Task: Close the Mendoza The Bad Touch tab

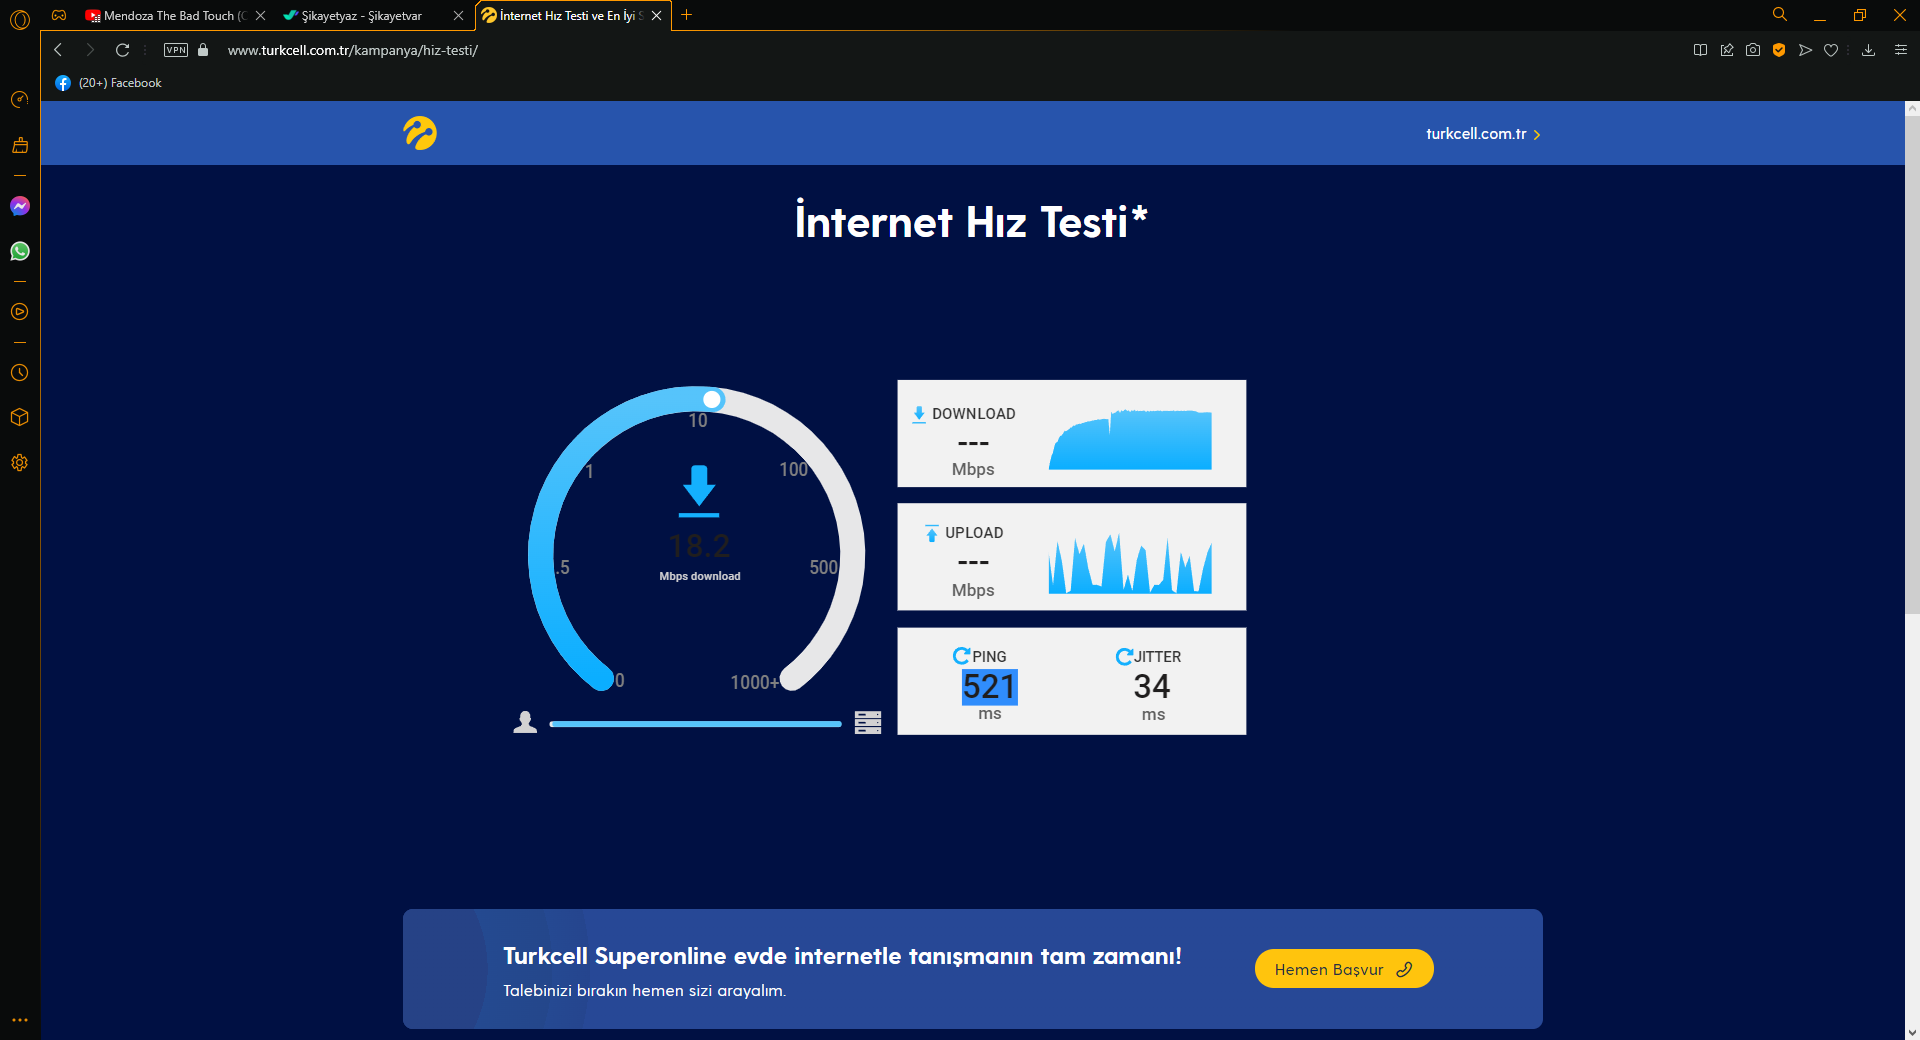Action: click(x=261, y=16)
